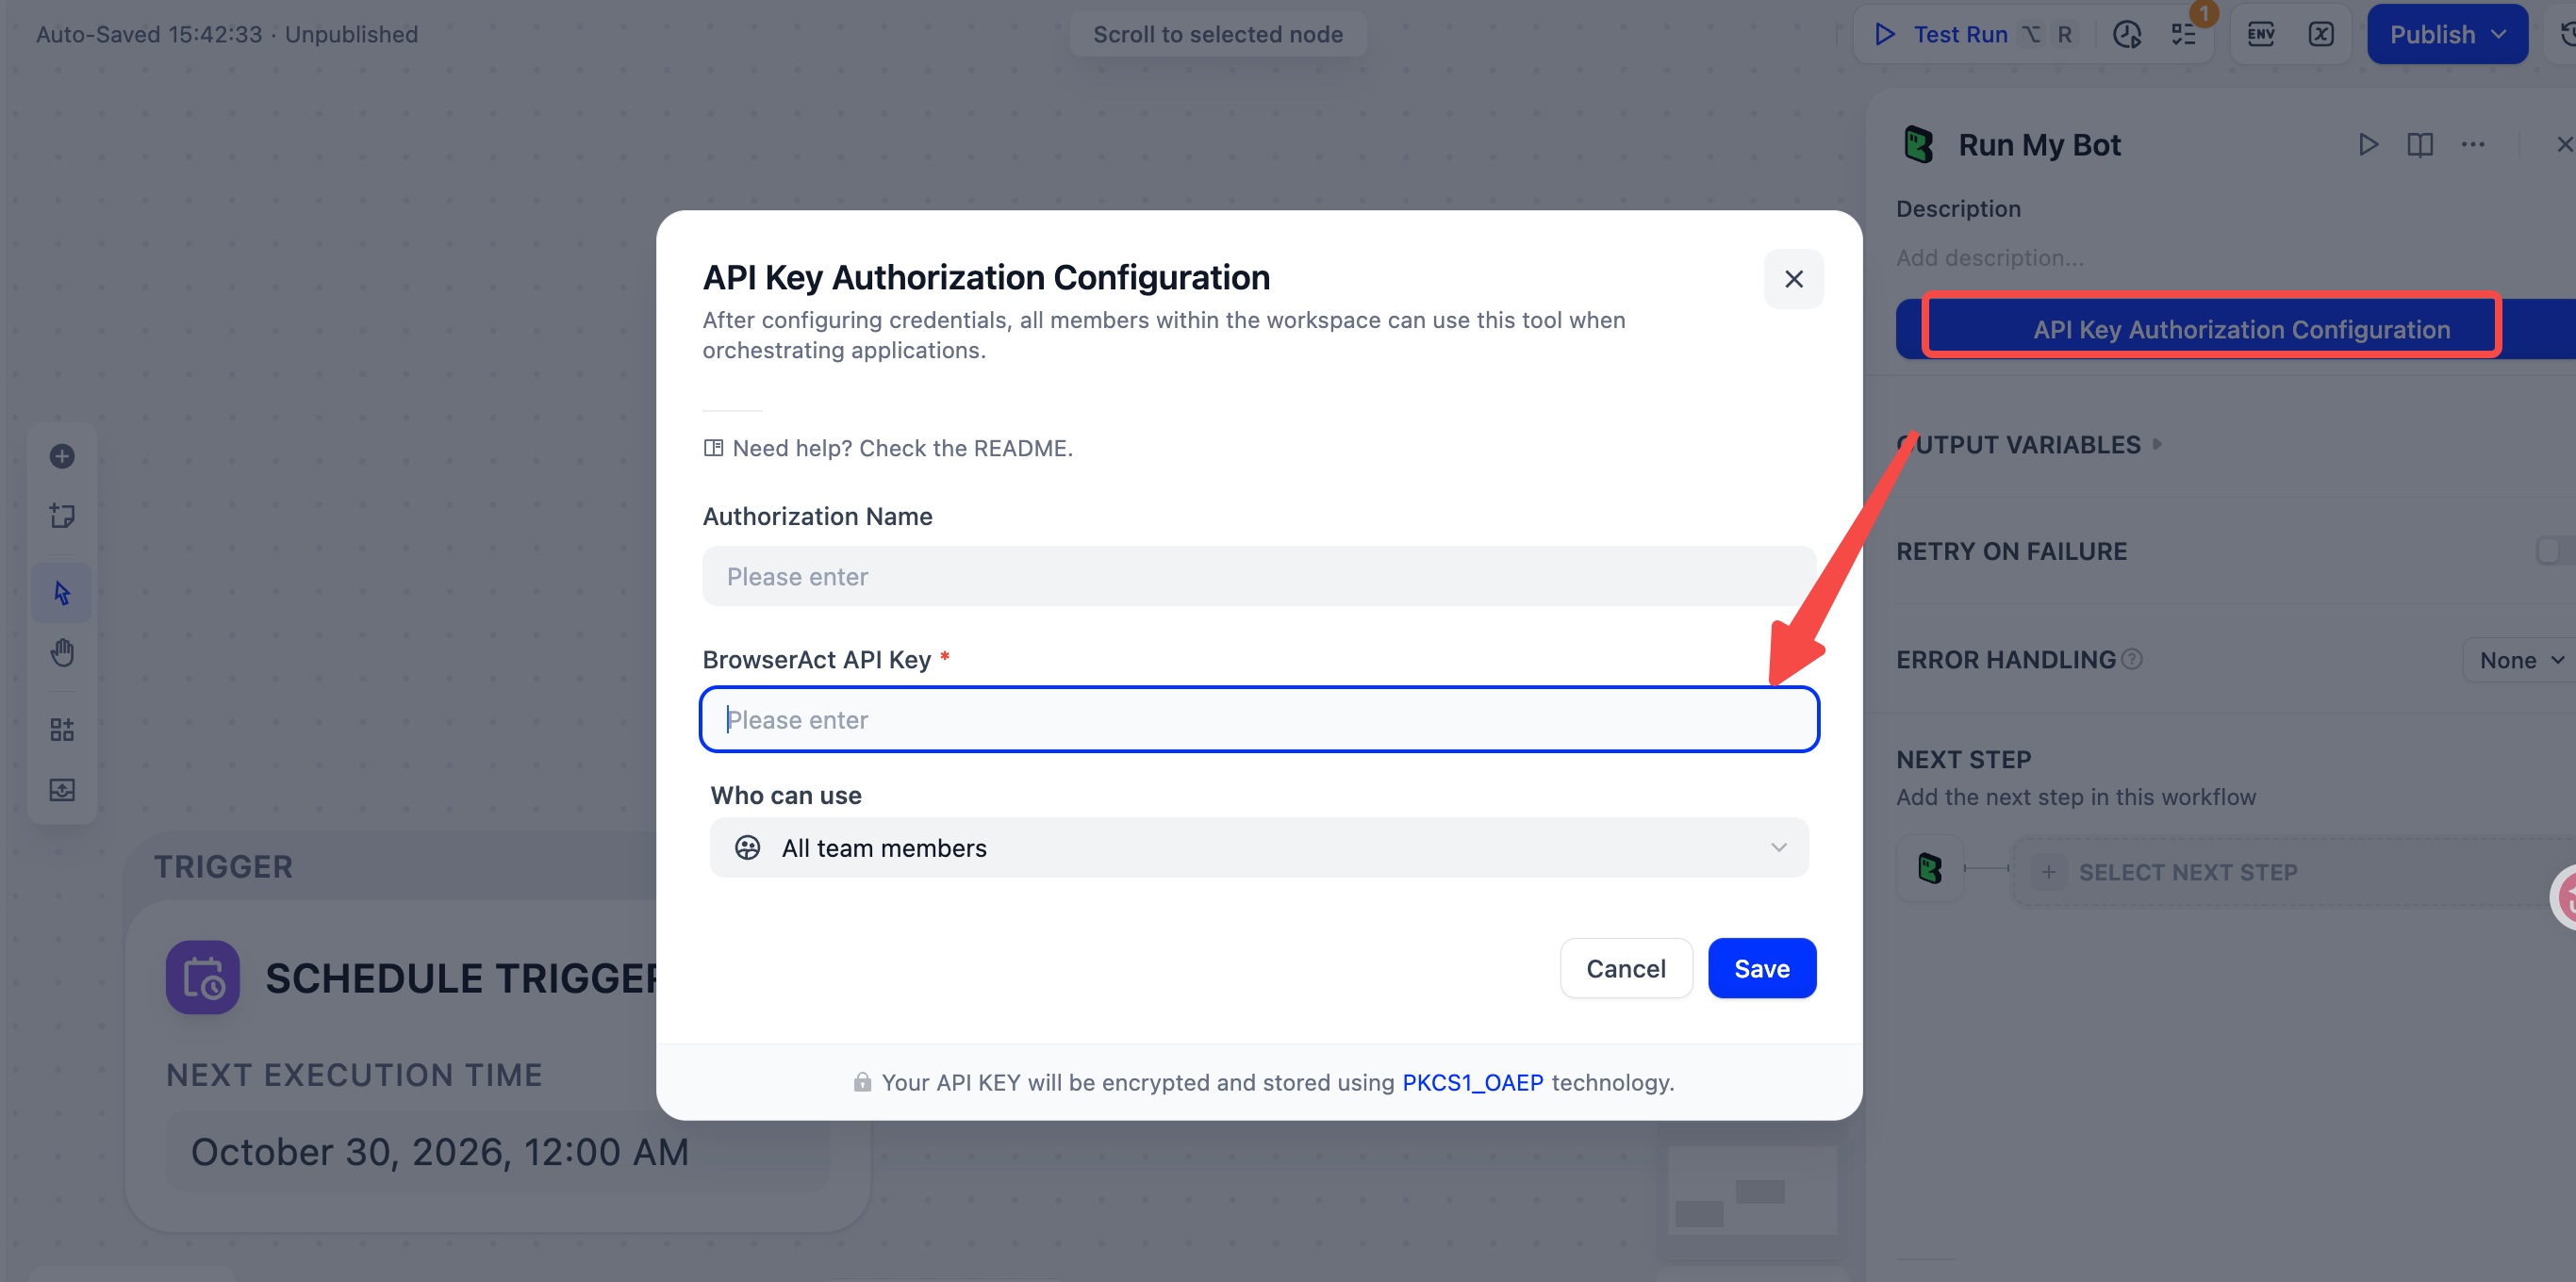This screenshot has height=1282, width=2576.
Task: Expand the Output Variables section
Action: (x=2028, y=444)
